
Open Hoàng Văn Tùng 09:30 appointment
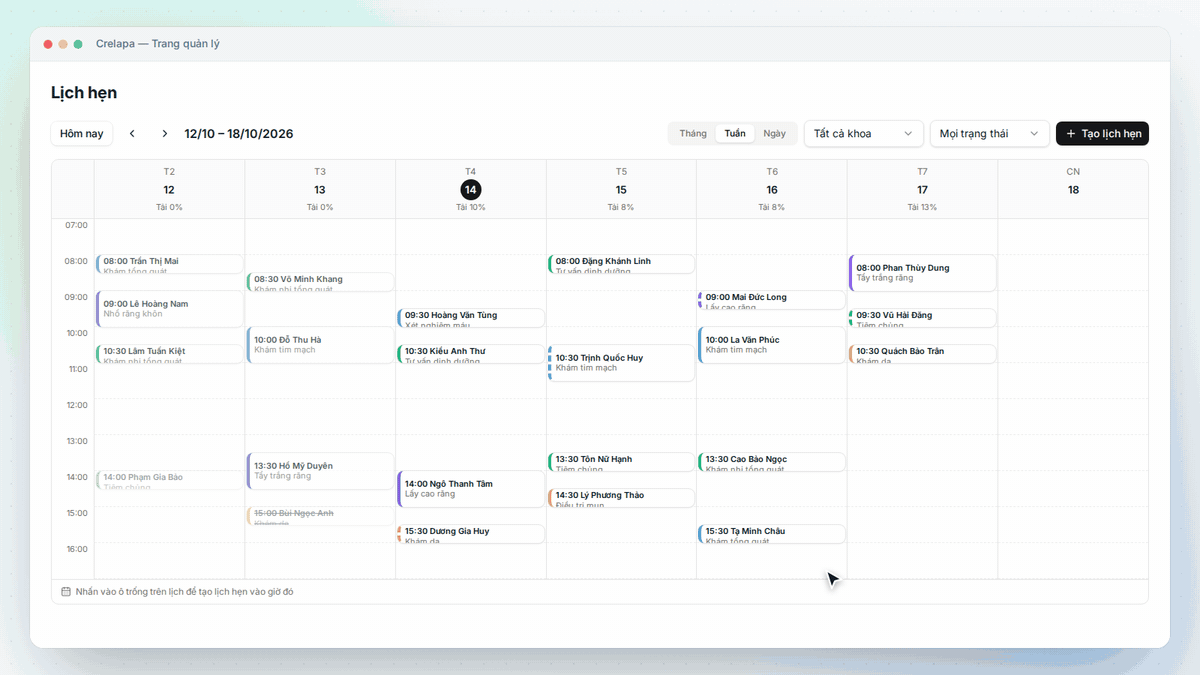pos(471,318)
